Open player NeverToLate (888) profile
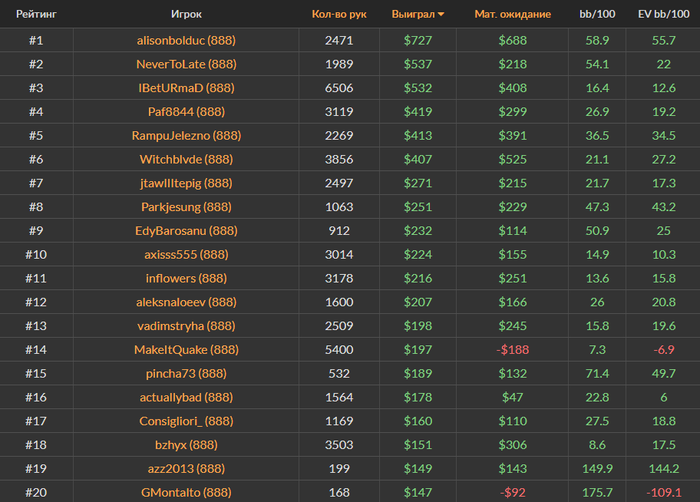700x502 pixels. 186,64
